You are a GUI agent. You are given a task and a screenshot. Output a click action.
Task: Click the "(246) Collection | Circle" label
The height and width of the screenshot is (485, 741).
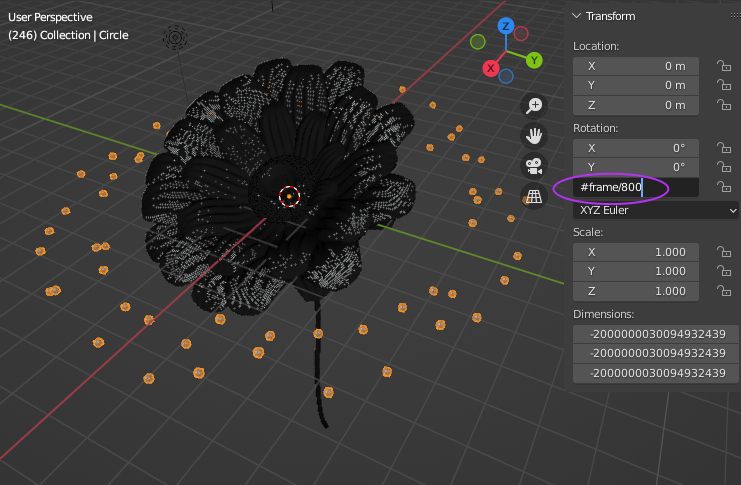click(x=68, y=35)
